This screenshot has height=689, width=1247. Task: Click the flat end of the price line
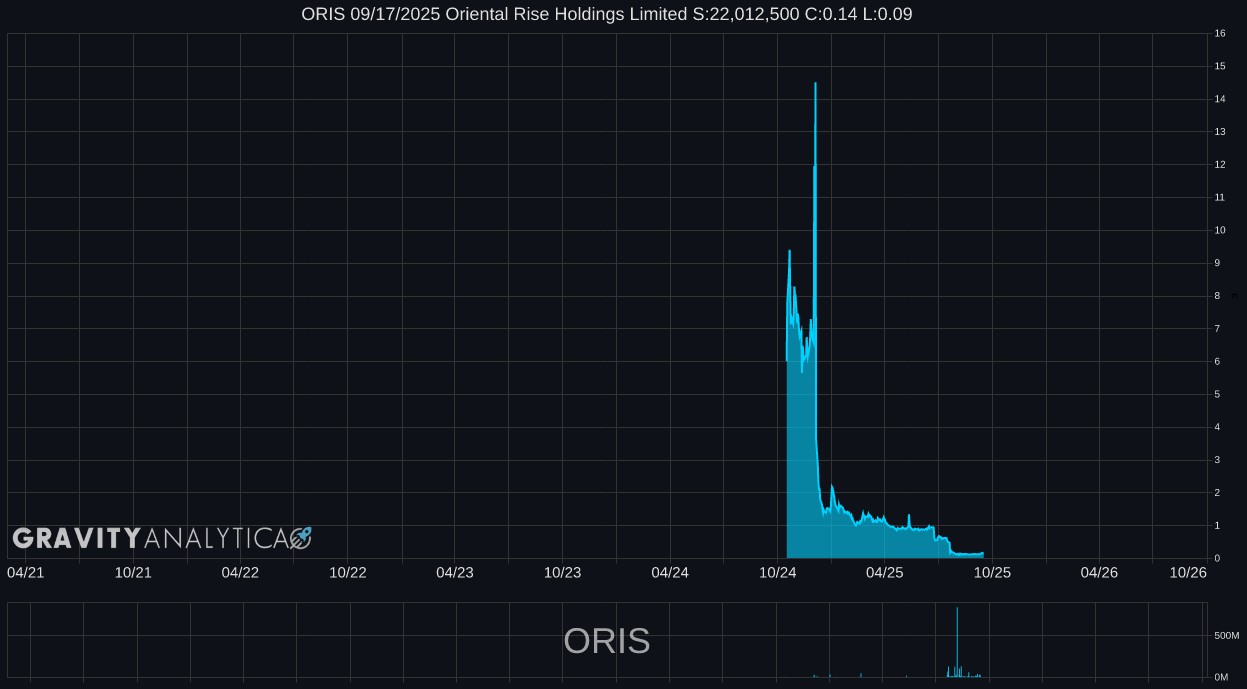967,554
